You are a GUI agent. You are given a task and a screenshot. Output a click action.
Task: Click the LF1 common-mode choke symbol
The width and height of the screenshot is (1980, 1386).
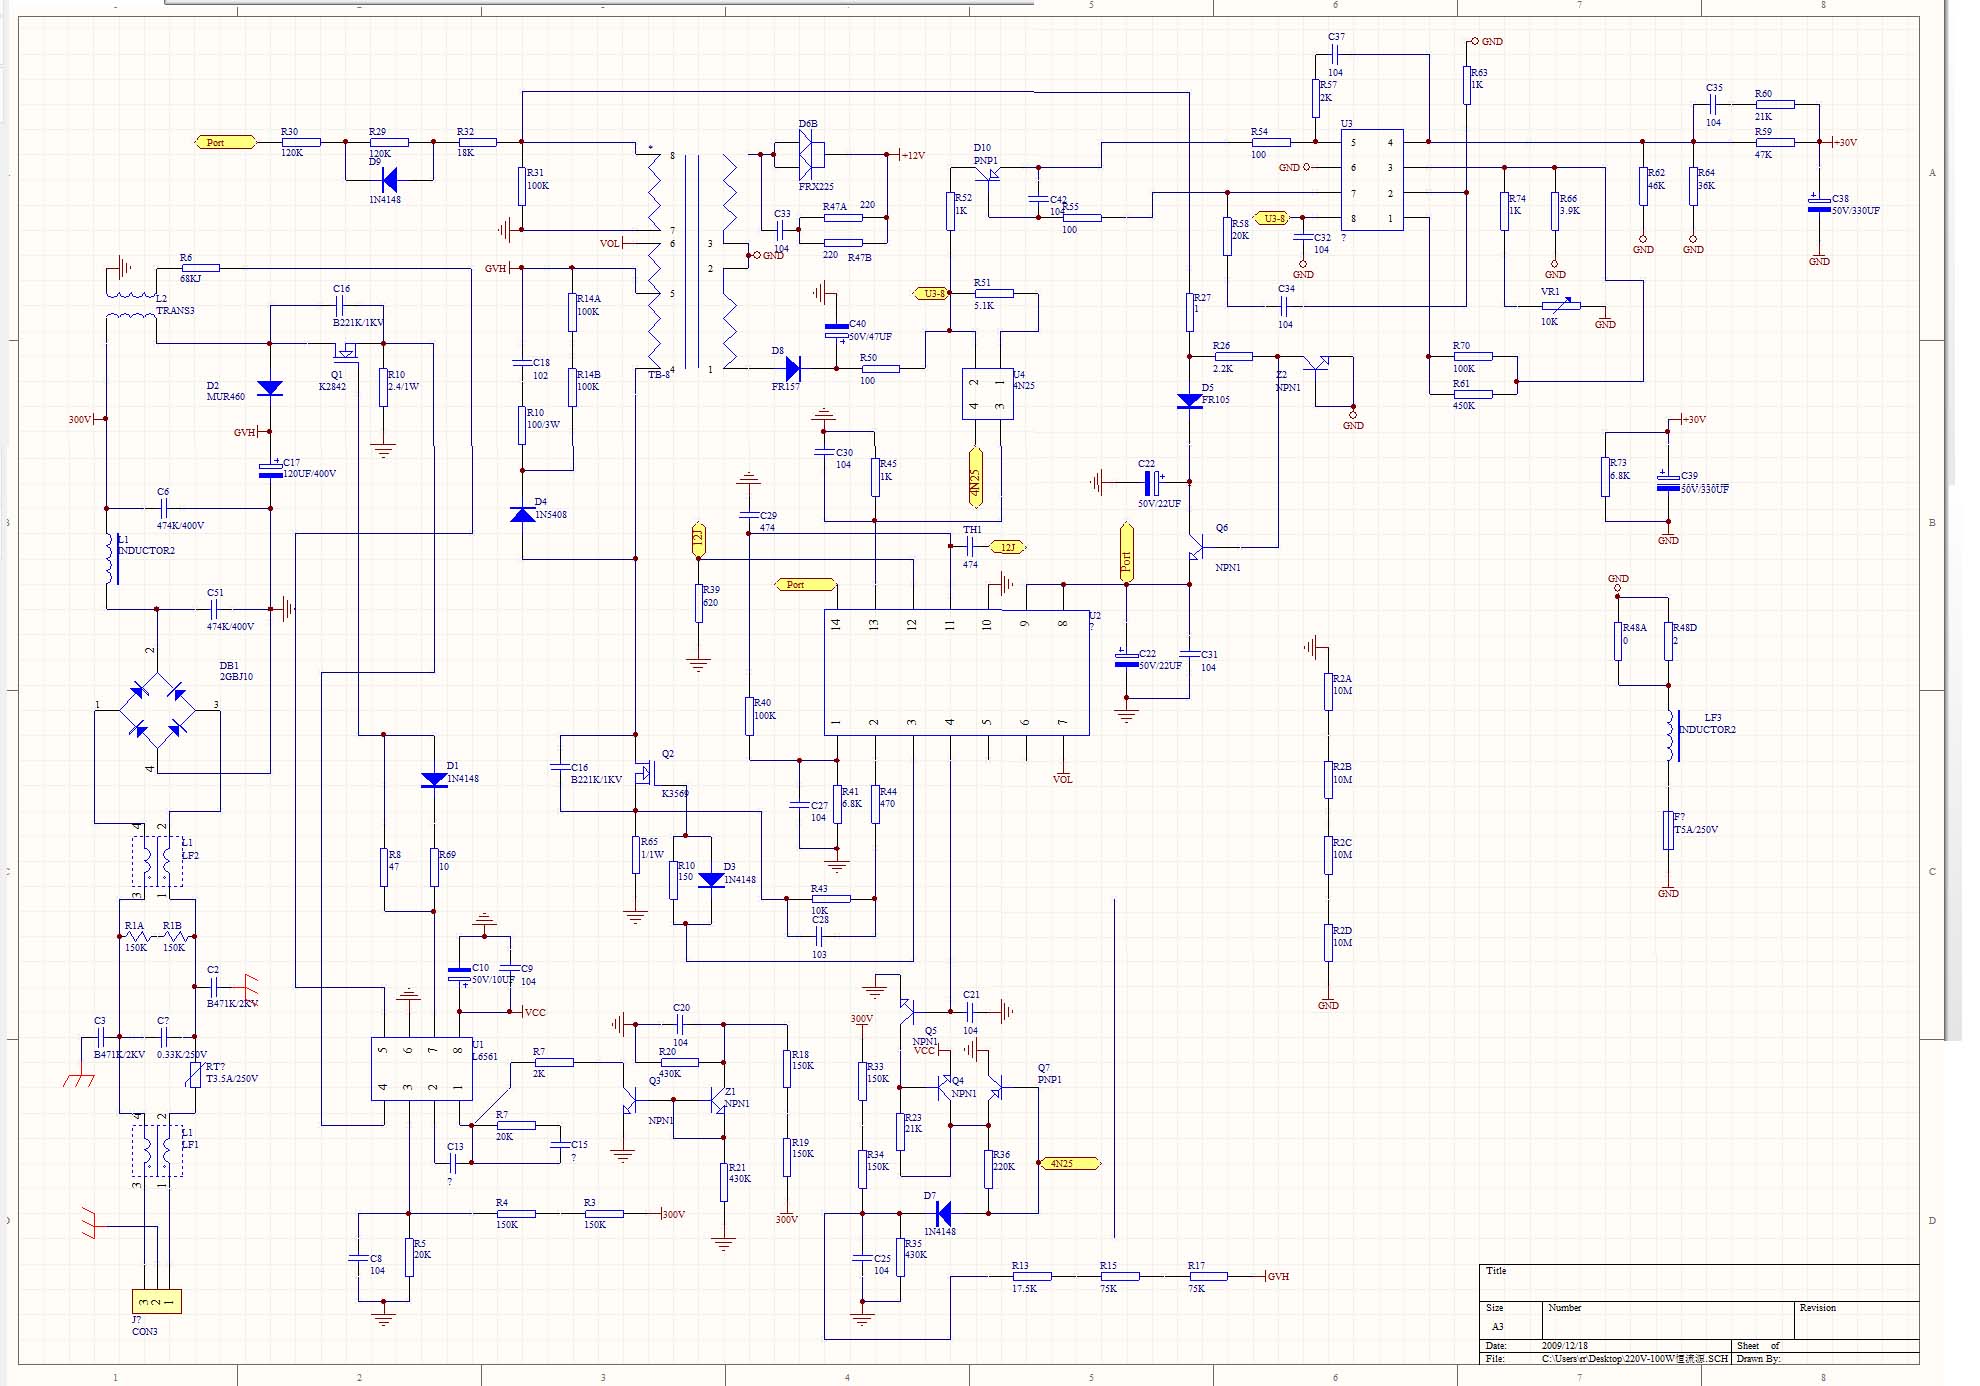(x=157, y=1151)
